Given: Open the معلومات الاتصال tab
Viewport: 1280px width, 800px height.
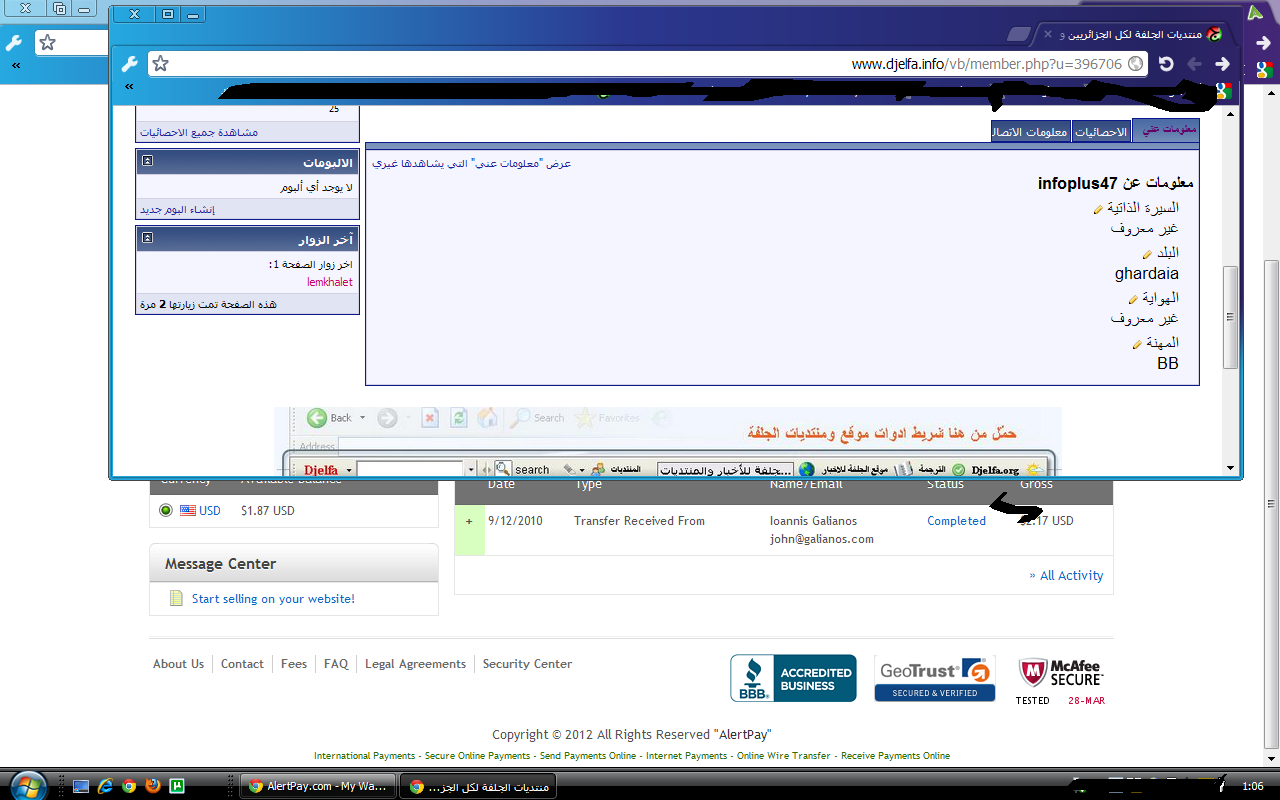Looking at the screenshot, I should (1030, 132).
